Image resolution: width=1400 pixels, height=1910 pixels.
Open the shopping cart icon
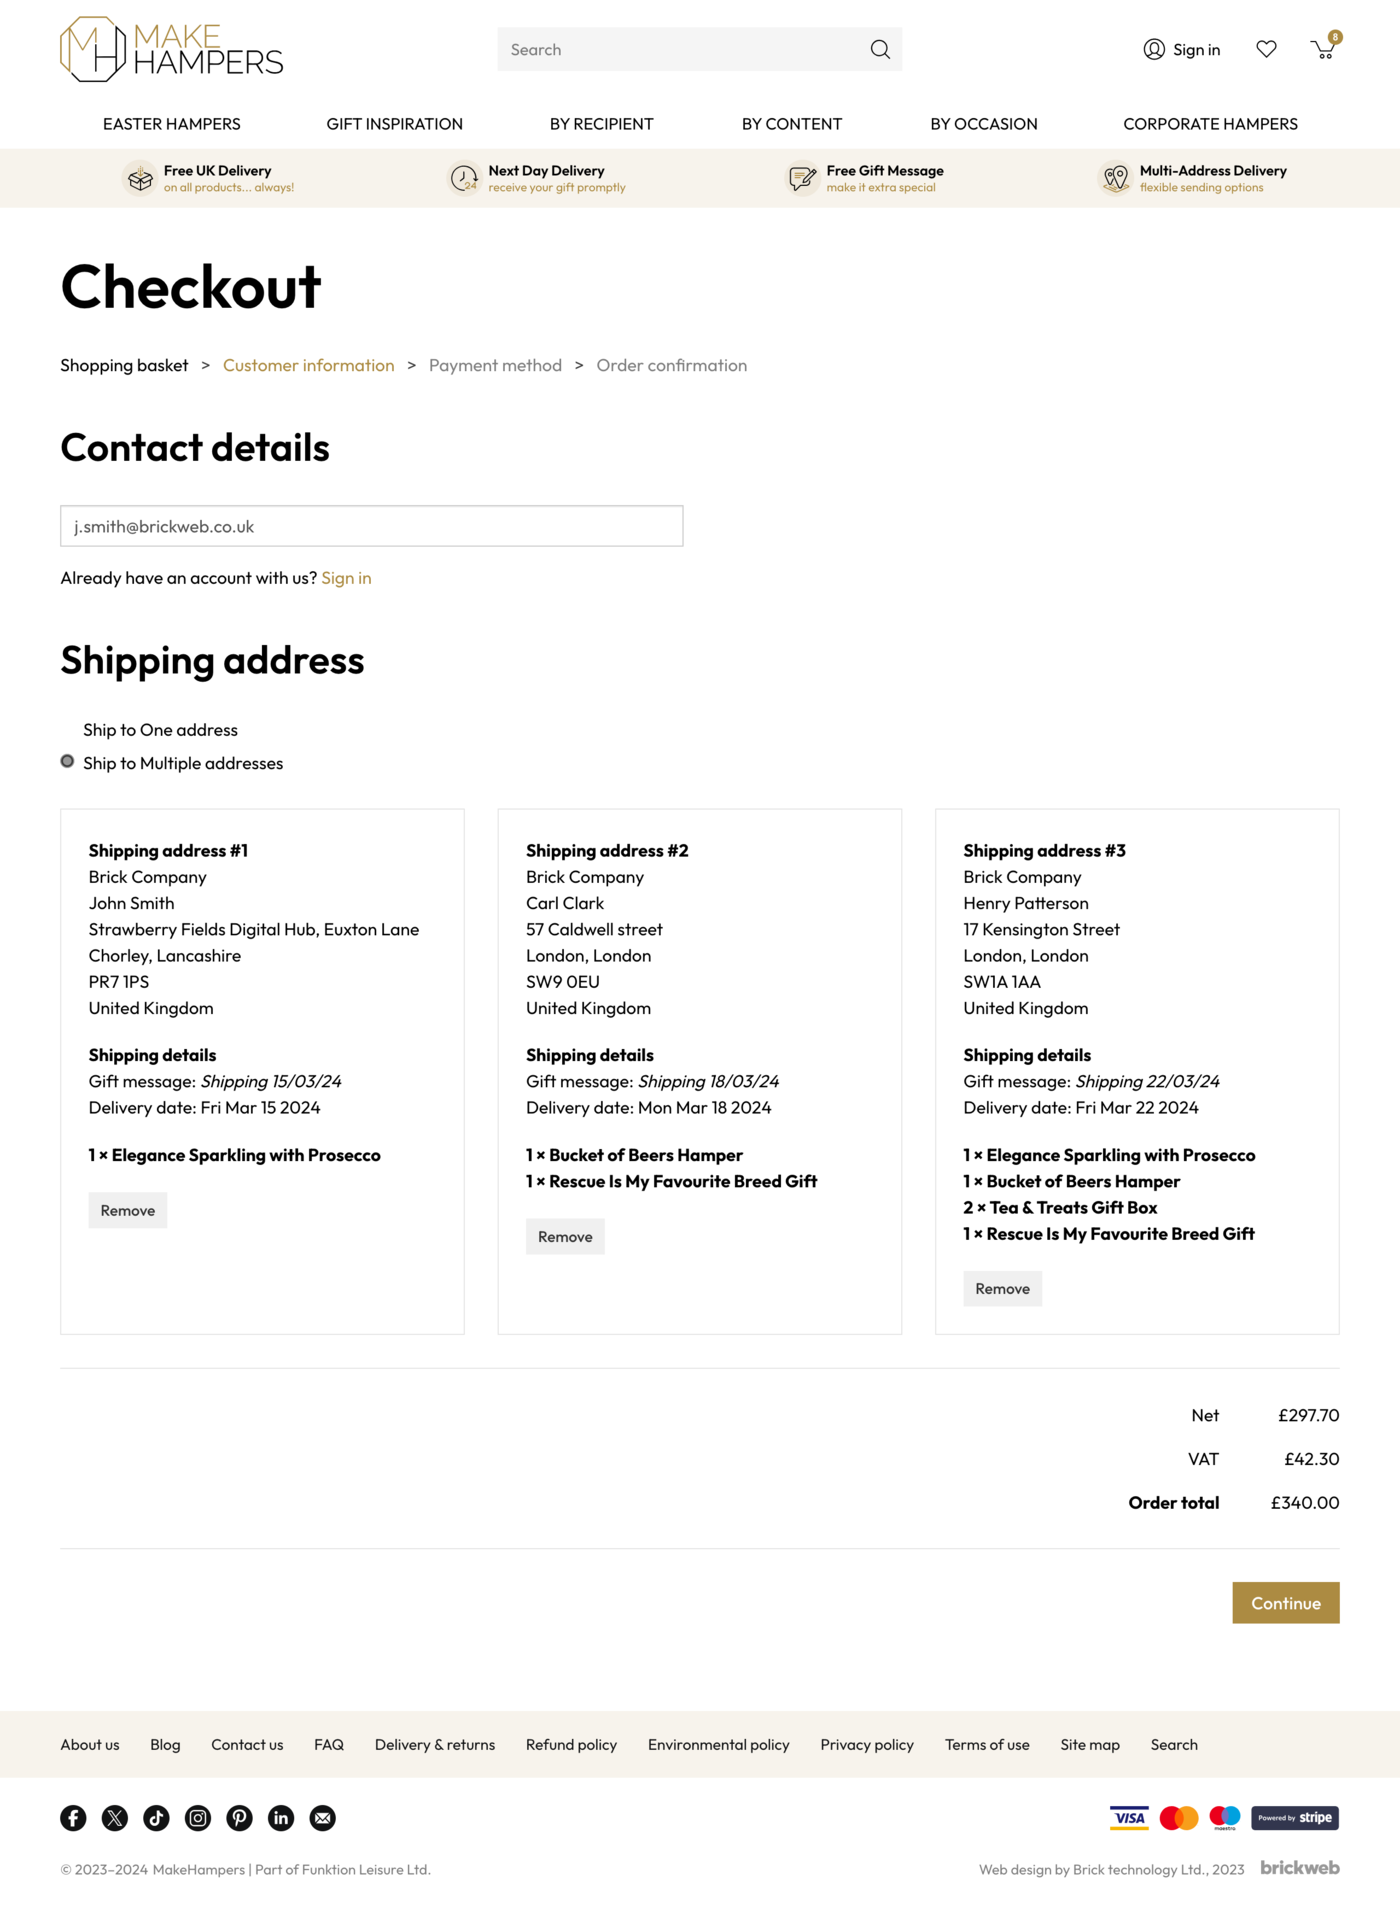click(x=1323, y=49)
